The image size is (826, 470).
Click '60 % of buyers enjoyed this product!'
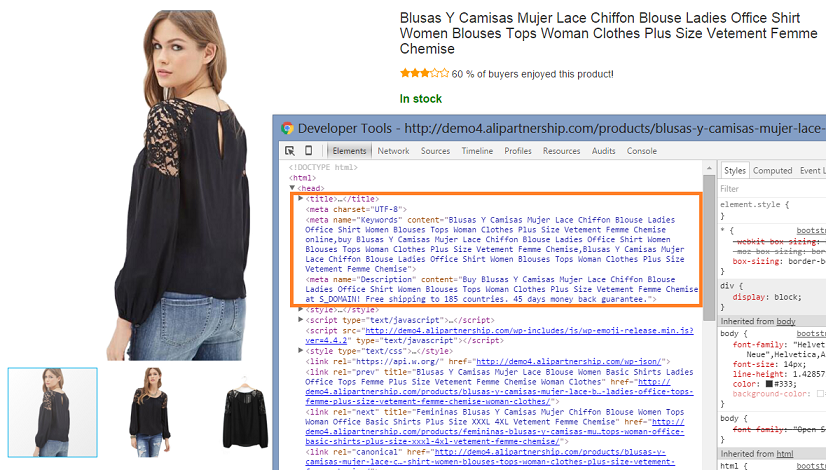click(x=533, y=74)
